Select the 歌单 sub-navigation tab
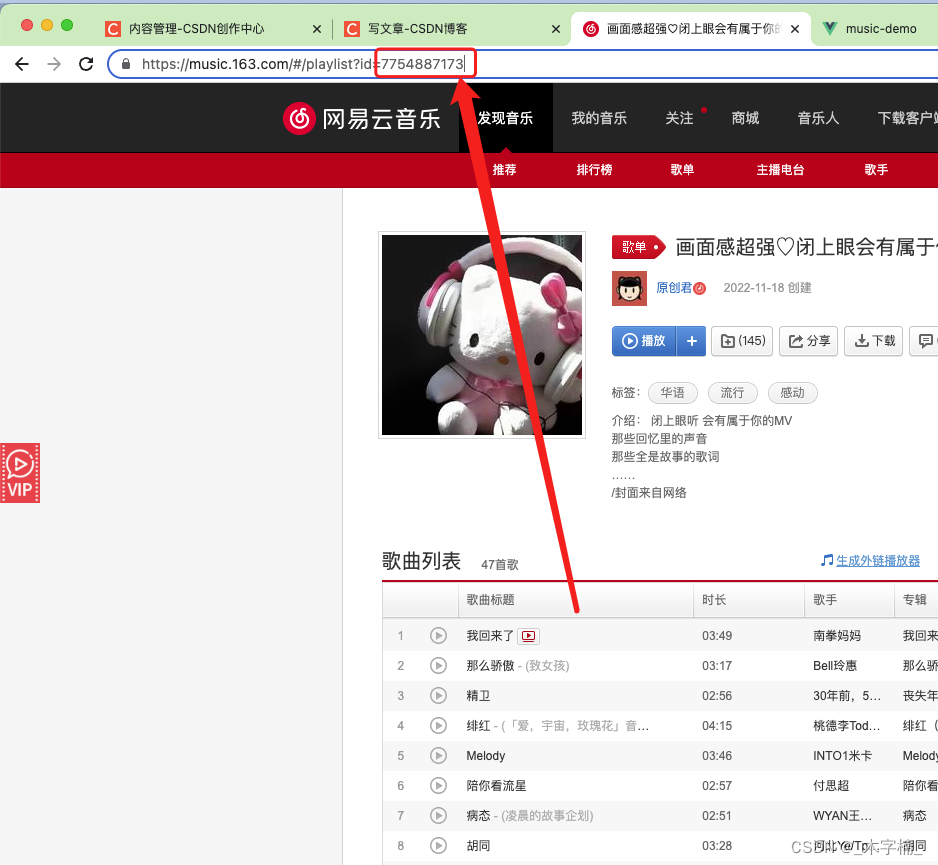The image size is (938, 865). coord(682,169)
